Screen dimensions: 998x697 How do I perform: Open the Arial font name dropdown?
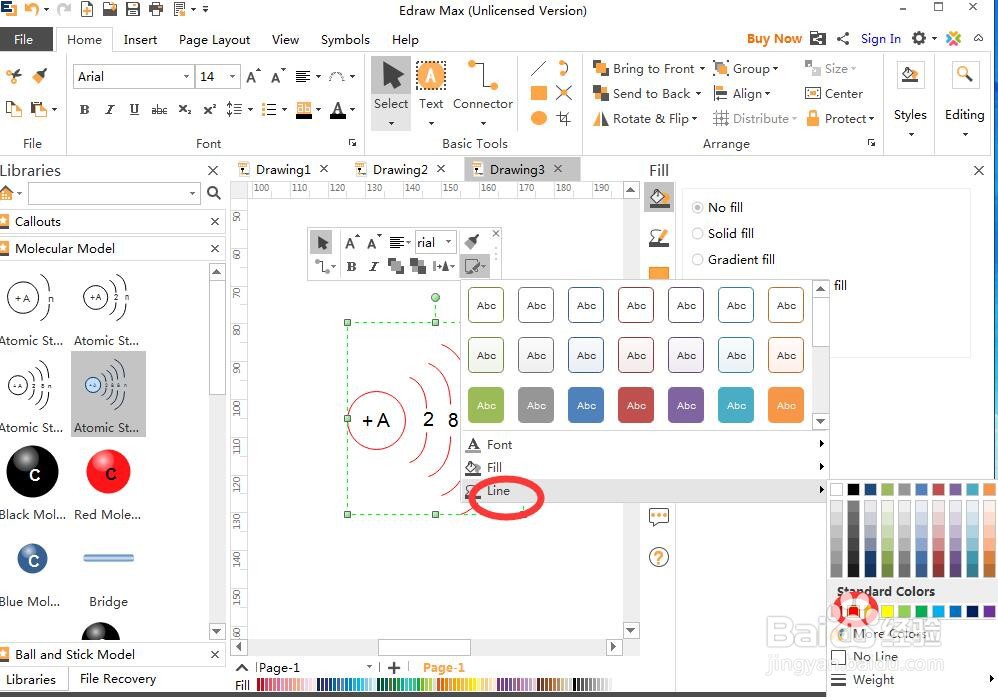pos(186,76)
